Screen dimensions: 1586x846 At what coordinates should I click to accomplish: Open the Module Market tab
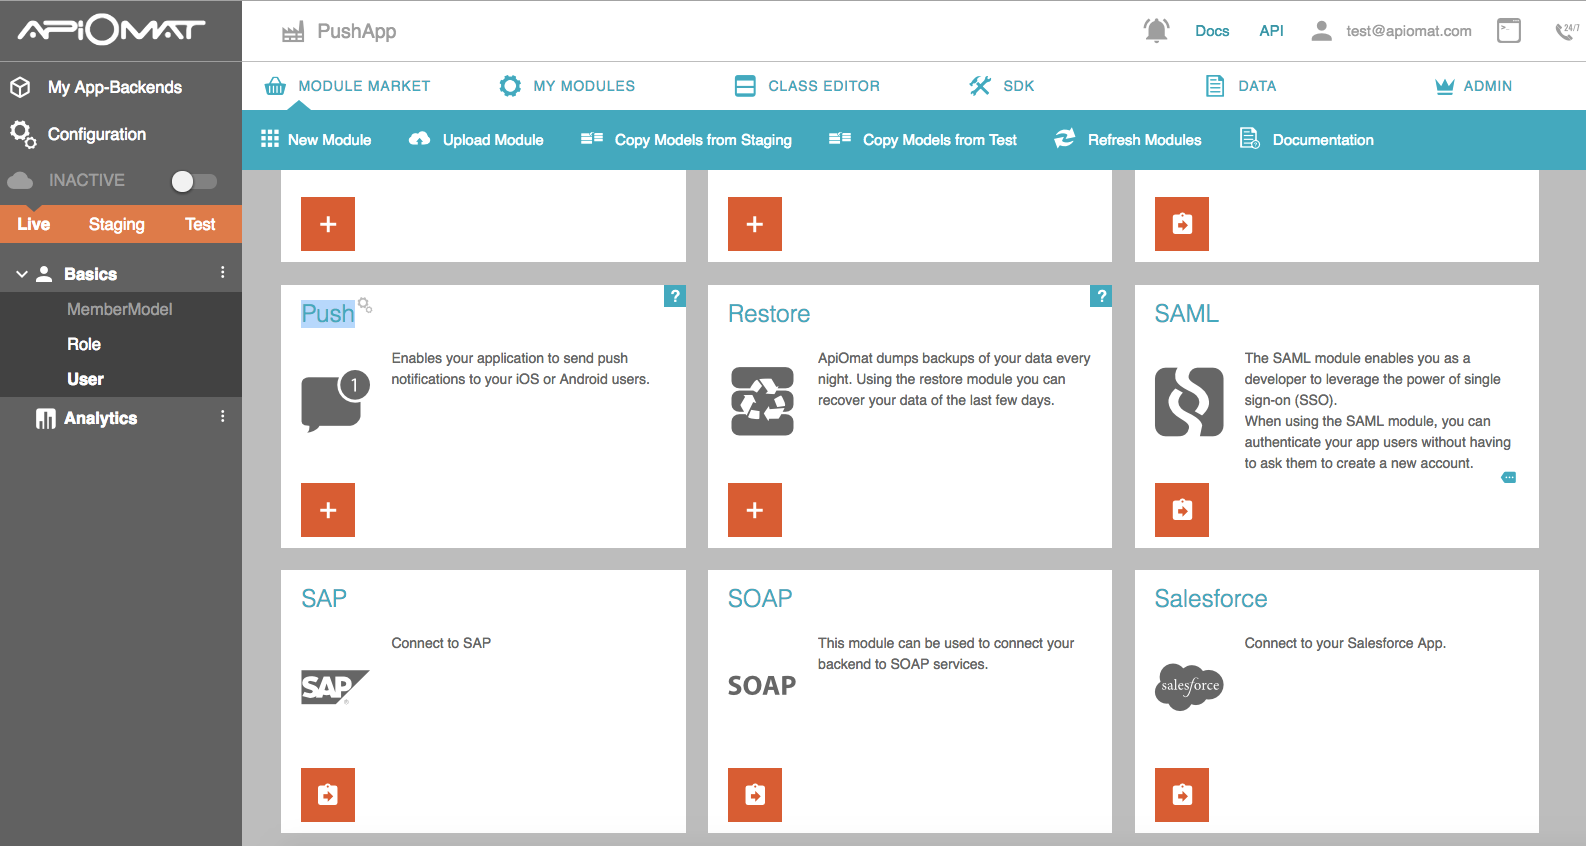[347, 86]
